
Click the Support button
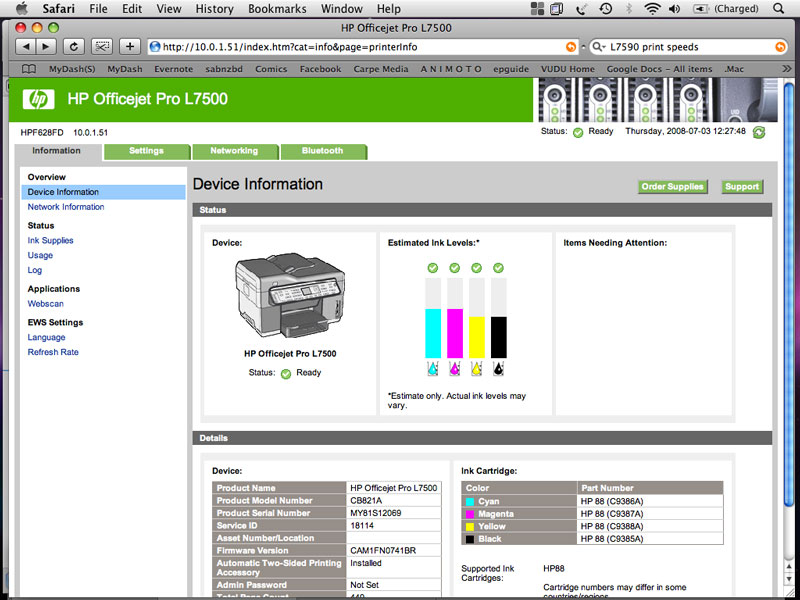pyautogui.click(x=742, y=187)
